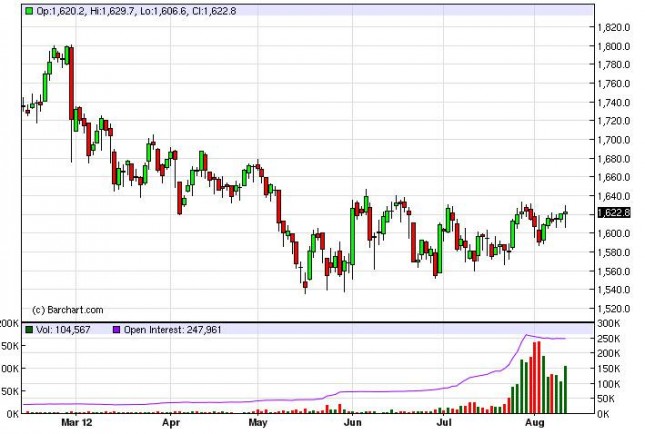Image resolution: width=645 pixels, height=434 pixels.
Task: Click the last green volume bar
Action: tap(566, 390)
